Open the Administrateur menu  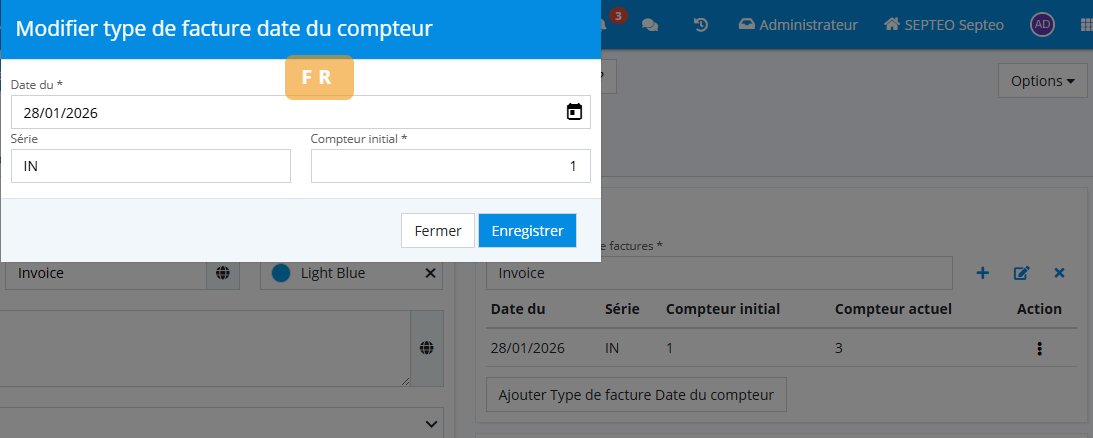[798, 25]
